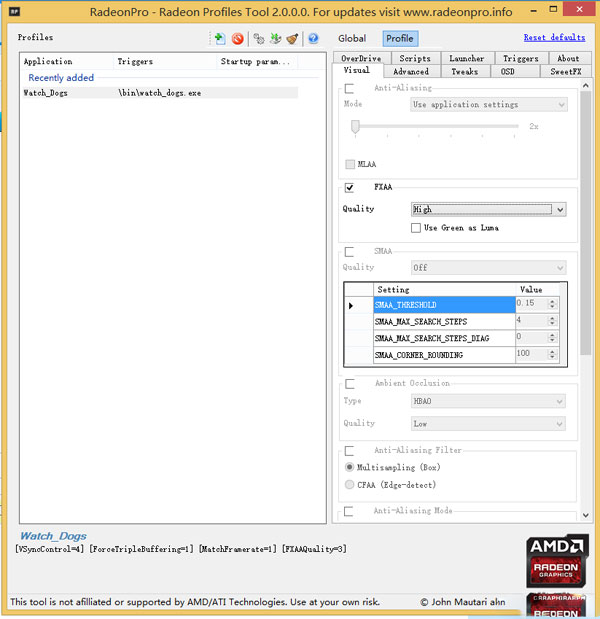Click the broom cleanup icon
Screen dimensions: 600x619
point(292,38)
